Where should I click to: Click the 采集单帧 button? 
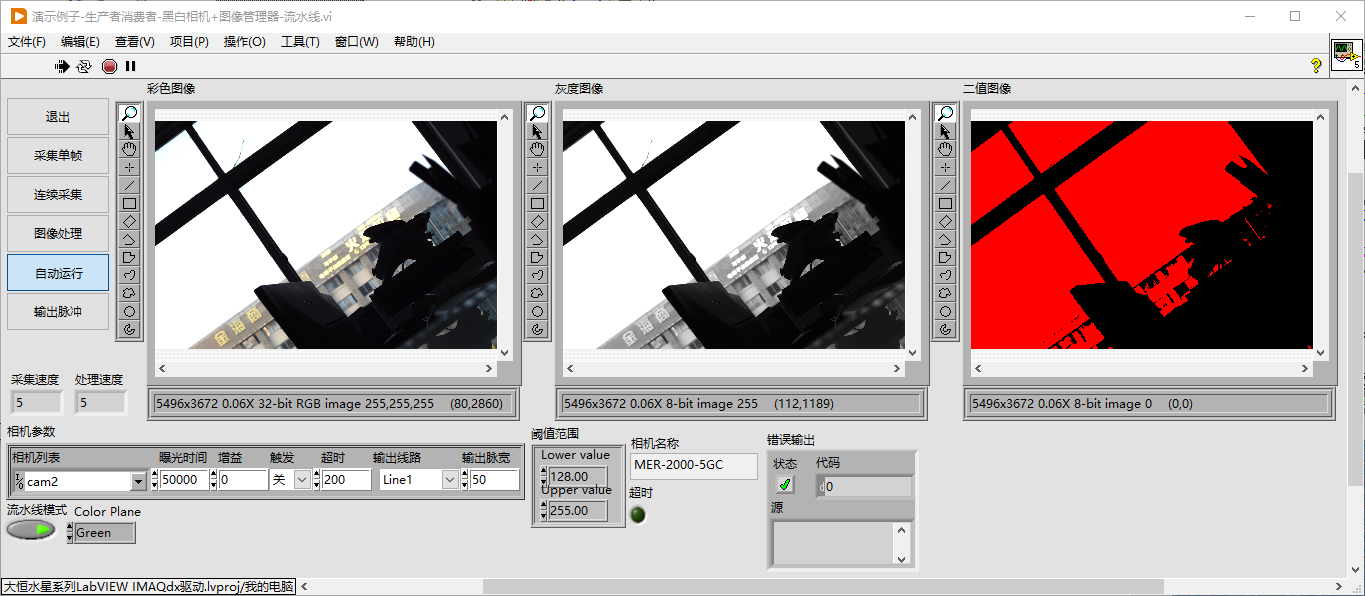pos(58,156)
